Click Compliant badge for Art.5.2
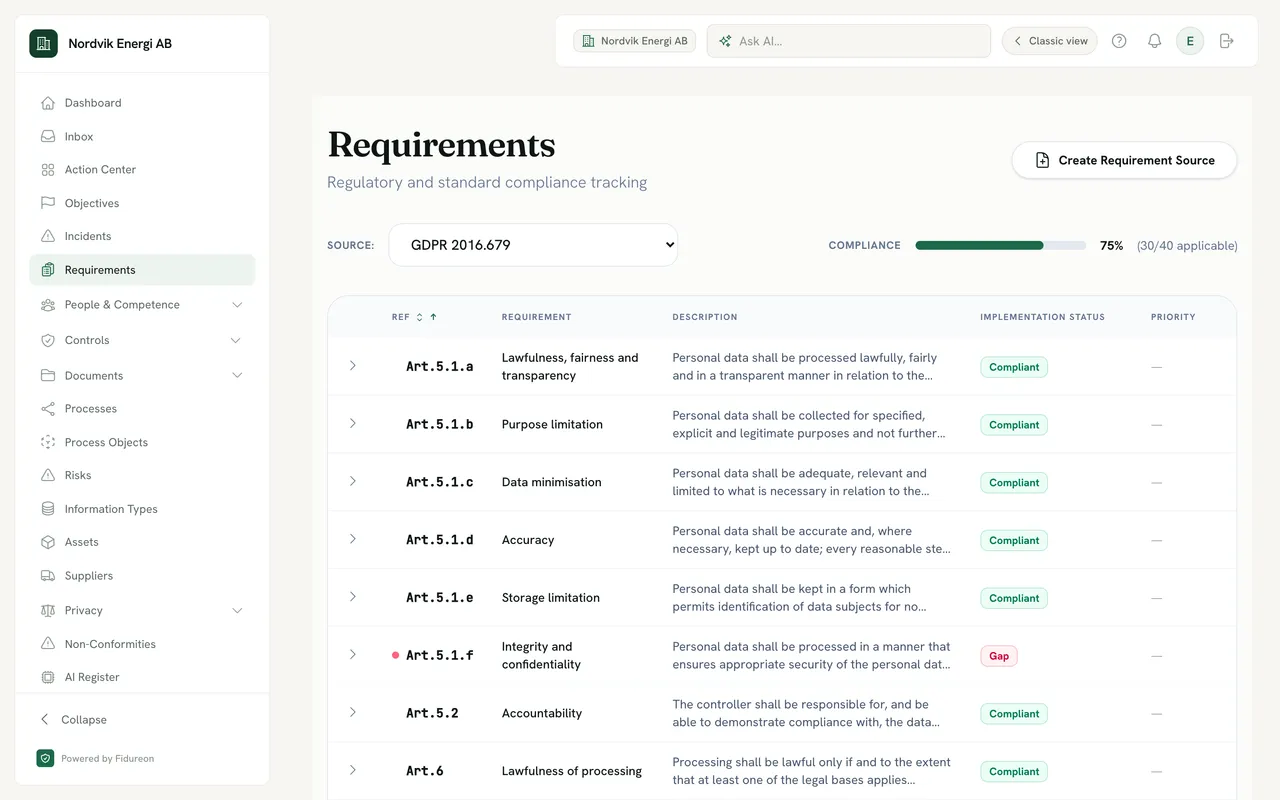Viewport: 1280px width, 800px height. point(1014,714)
